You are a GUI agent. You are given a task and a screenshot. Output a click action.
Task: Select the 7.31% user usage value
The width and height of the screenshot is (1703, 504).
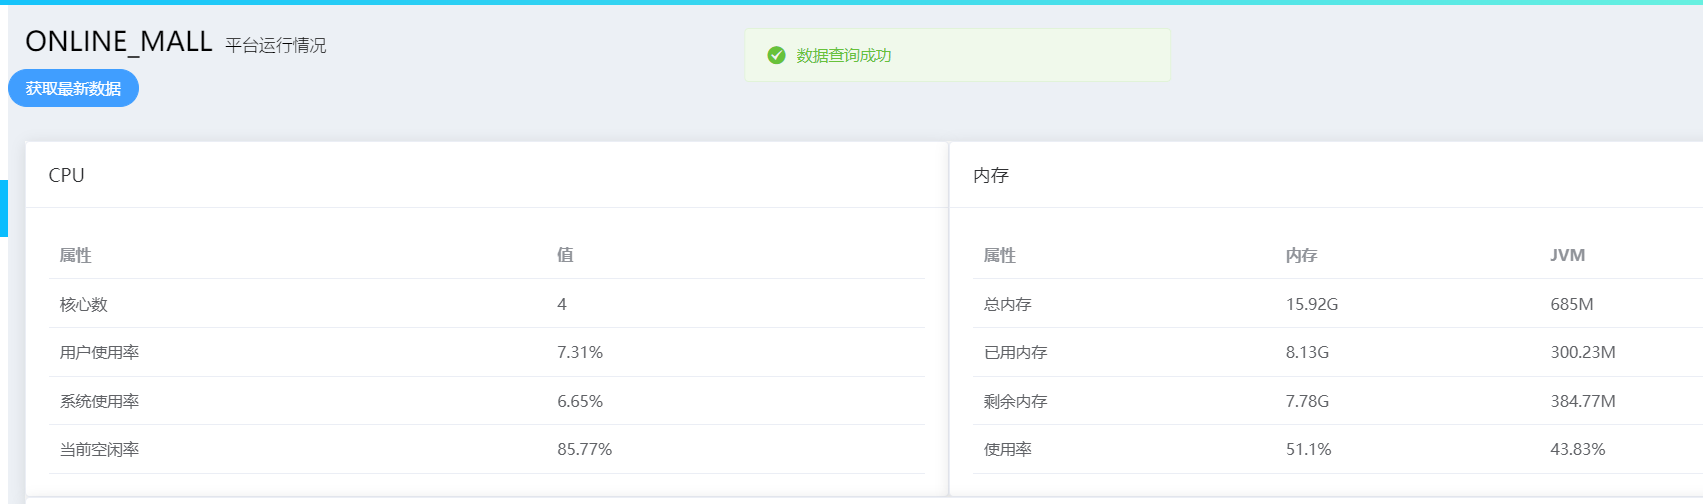[580, 352]
